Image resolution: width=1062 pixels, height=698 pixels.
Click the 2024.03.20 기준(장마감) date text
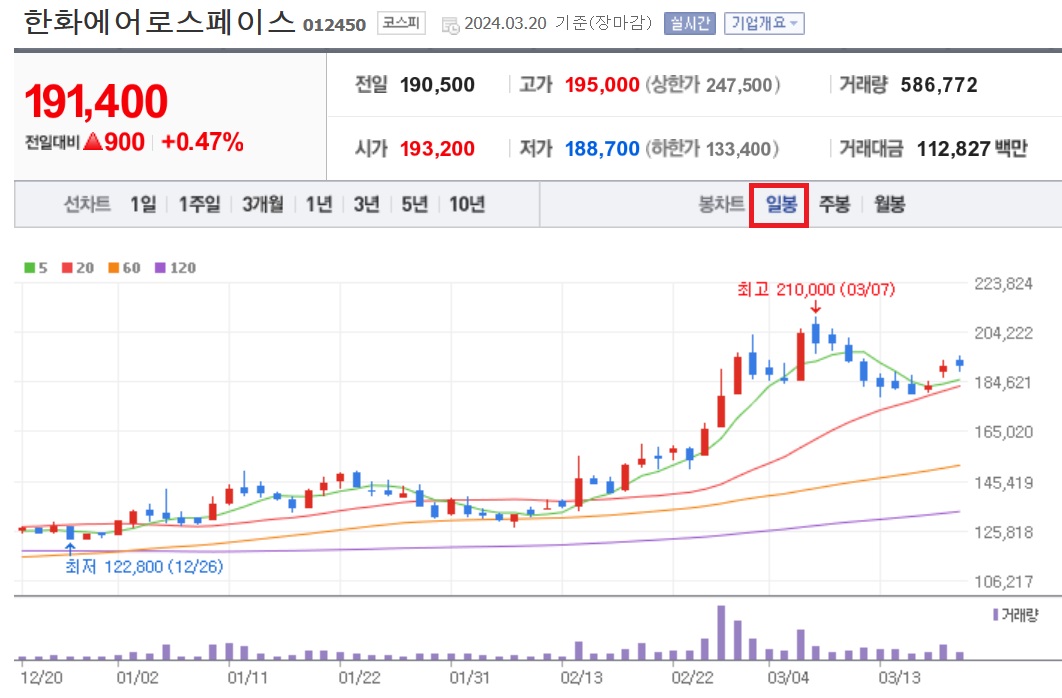[558, 23]
